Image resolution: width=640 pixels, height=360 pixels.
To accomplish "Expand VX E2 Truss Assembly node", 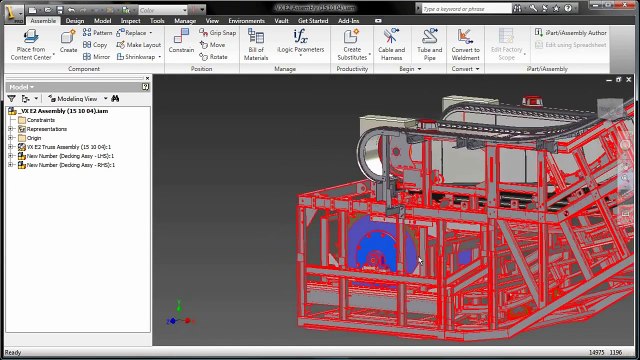I will pyautogui.click(x=11, y=147).
